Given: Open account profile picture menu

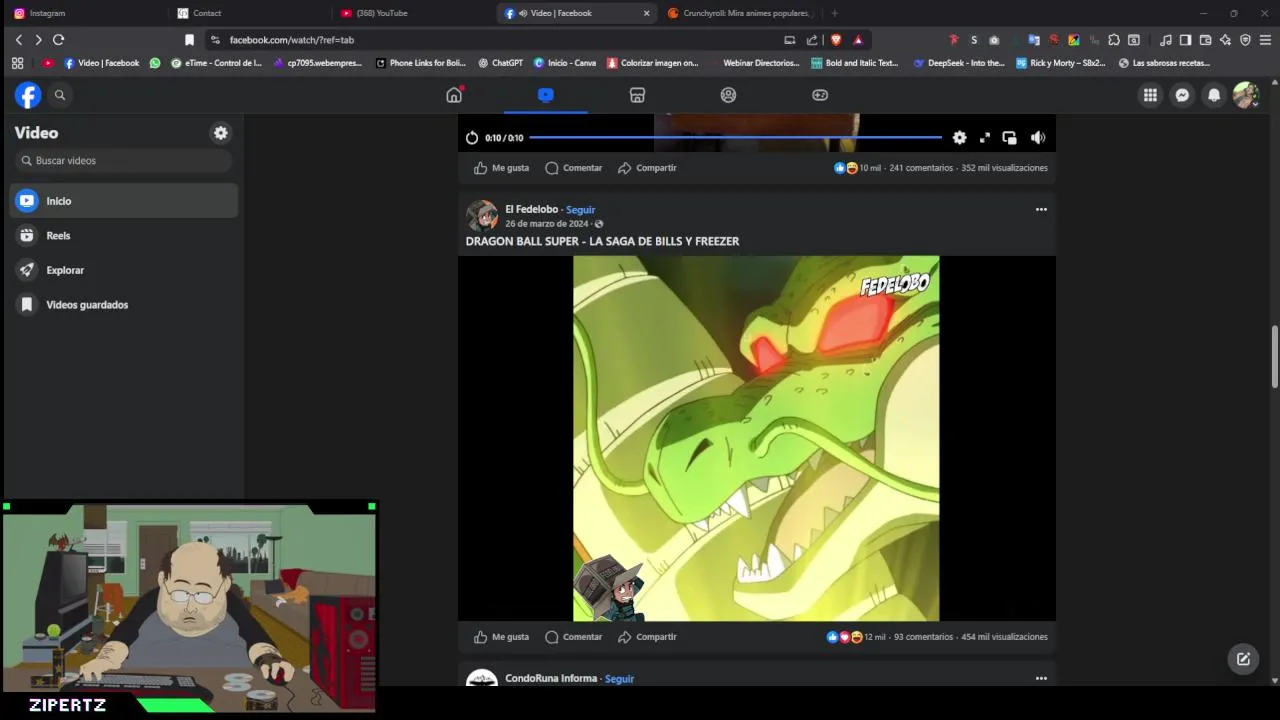Looking at the screenshot, I should (x=1246, y=95).
